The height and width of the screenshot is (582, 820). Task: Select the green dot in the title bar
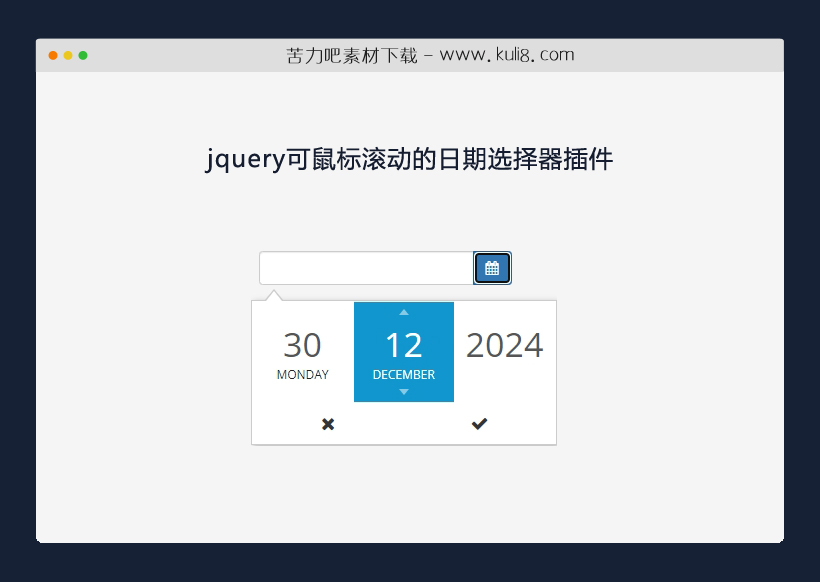click(84, 56)
